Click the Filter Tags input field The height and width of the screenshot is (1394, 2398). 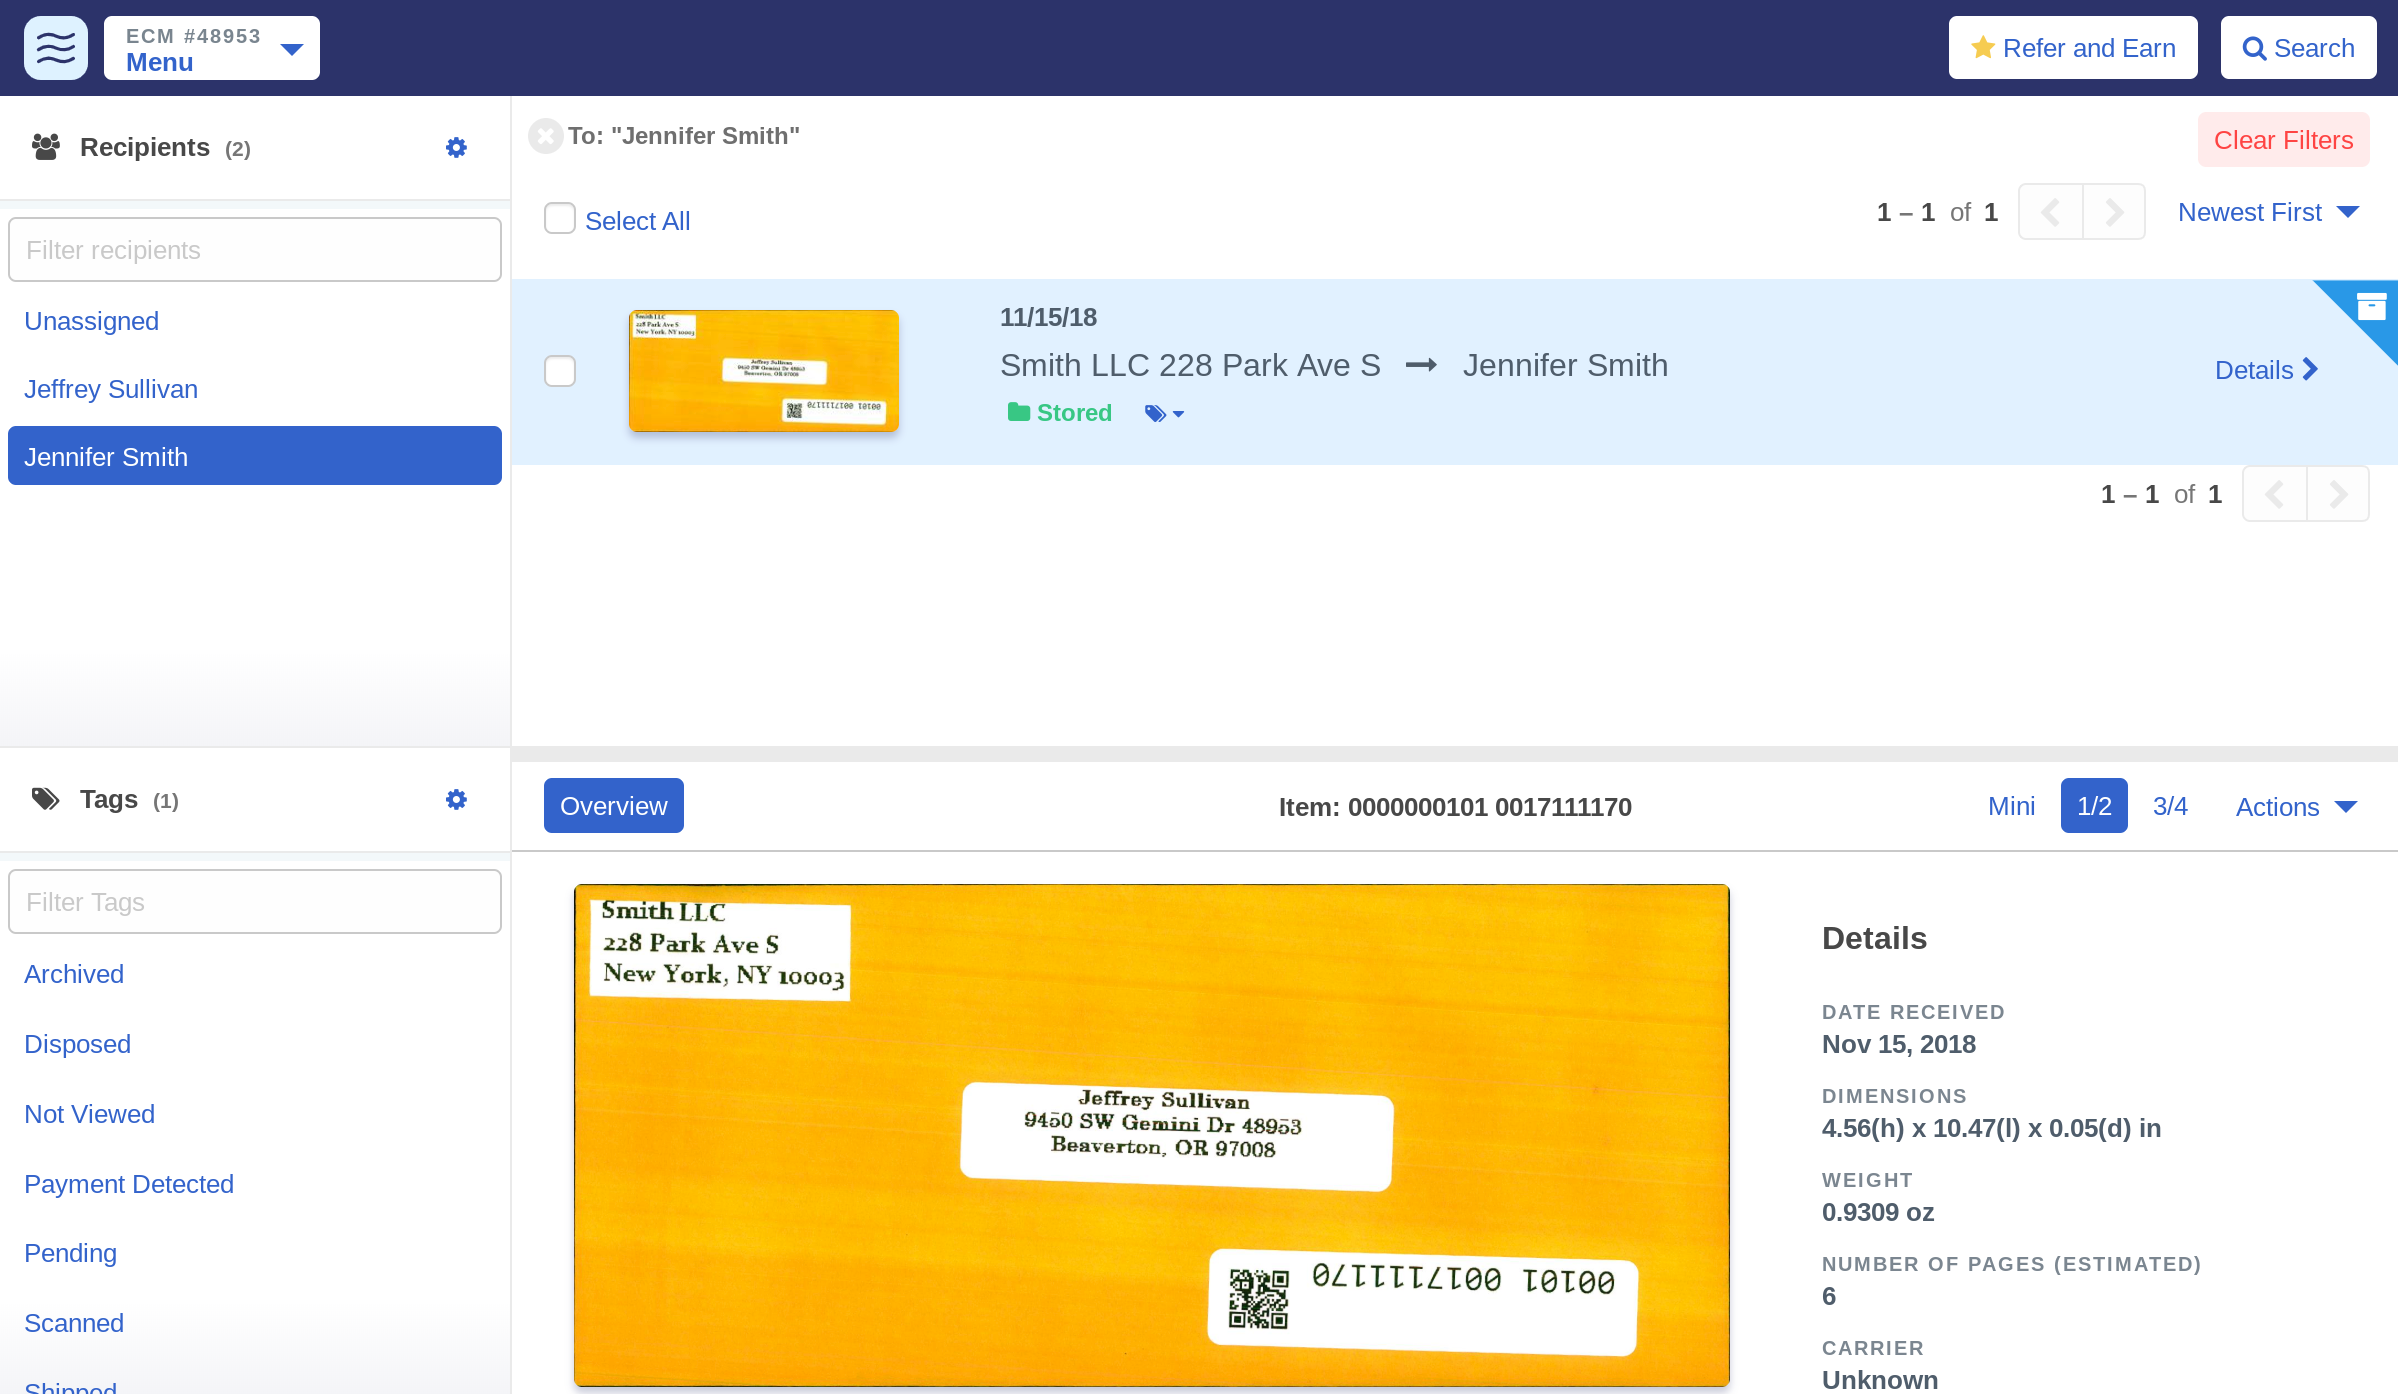pyautogui.click(x=255, y=902)
